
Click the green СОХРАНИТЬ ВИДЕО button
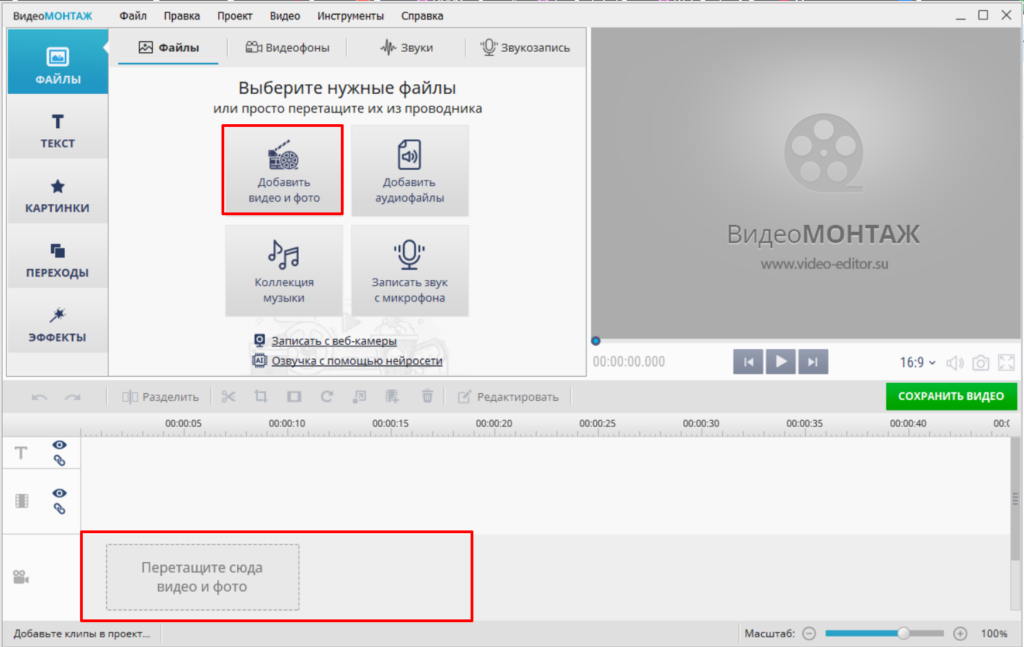tap(951, 396)
